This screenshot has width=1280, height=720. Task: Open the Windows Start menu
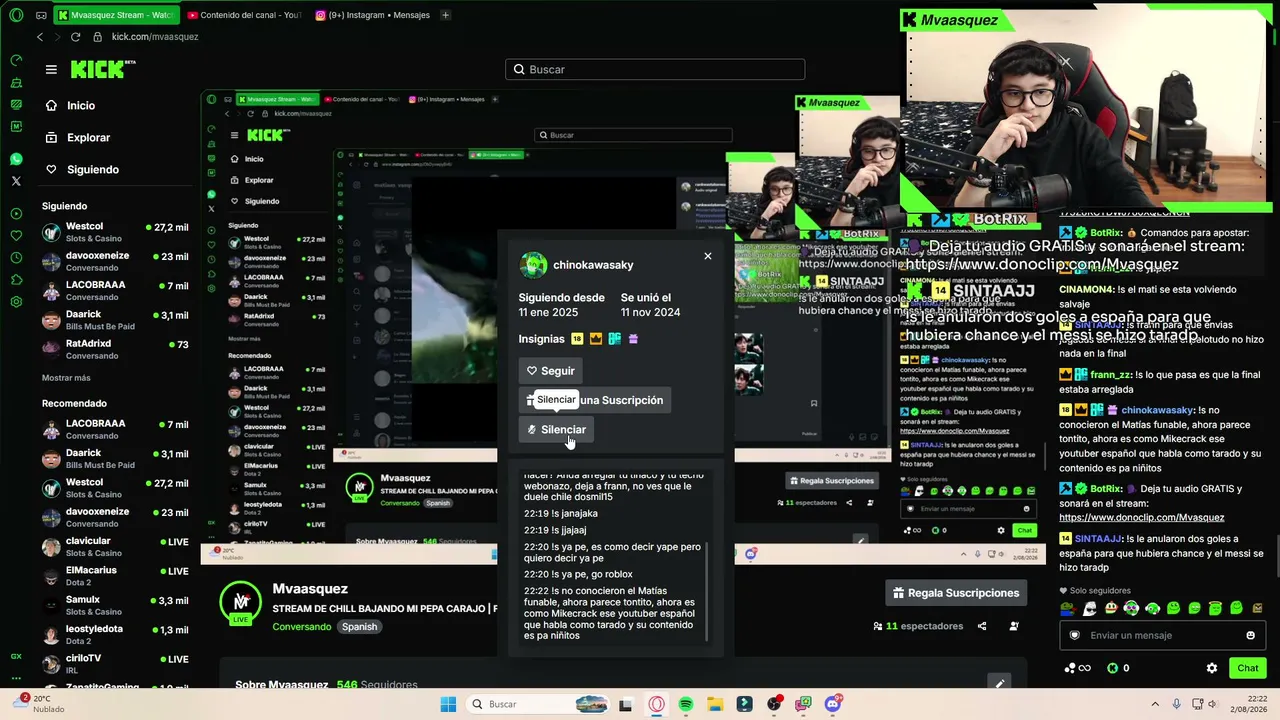(448, 704)
